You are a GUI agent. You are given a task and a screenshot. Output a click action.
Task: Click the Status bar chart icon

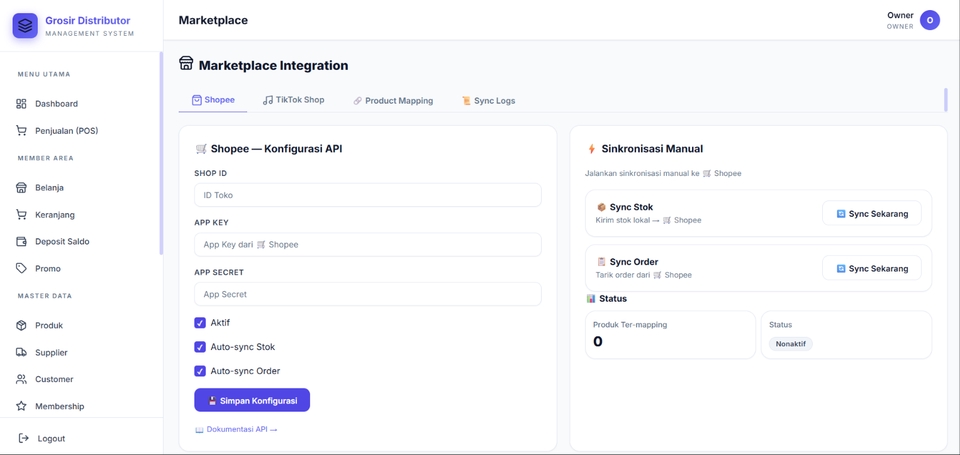(x=591, y=298)
